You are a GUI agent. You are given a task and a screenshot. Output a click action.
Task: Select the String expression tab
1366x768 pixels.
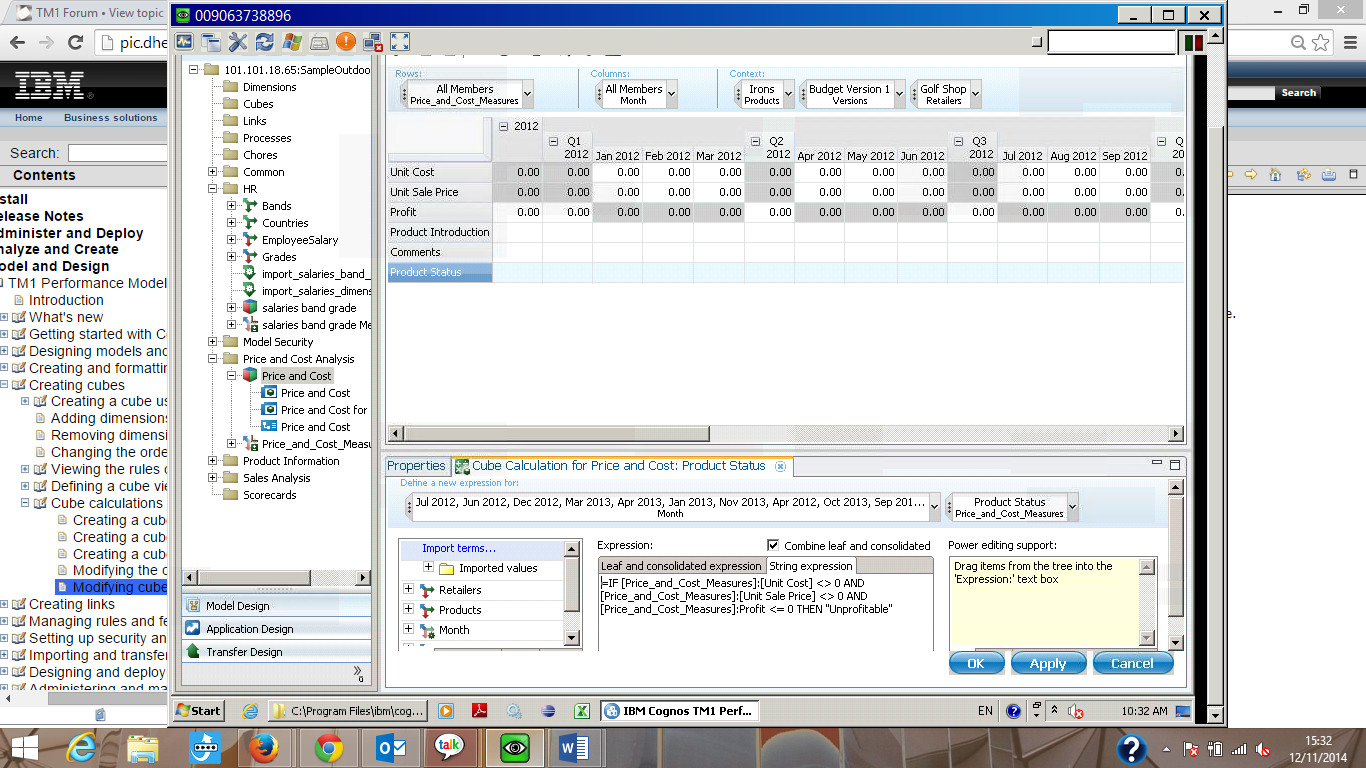tap(811, 566)
